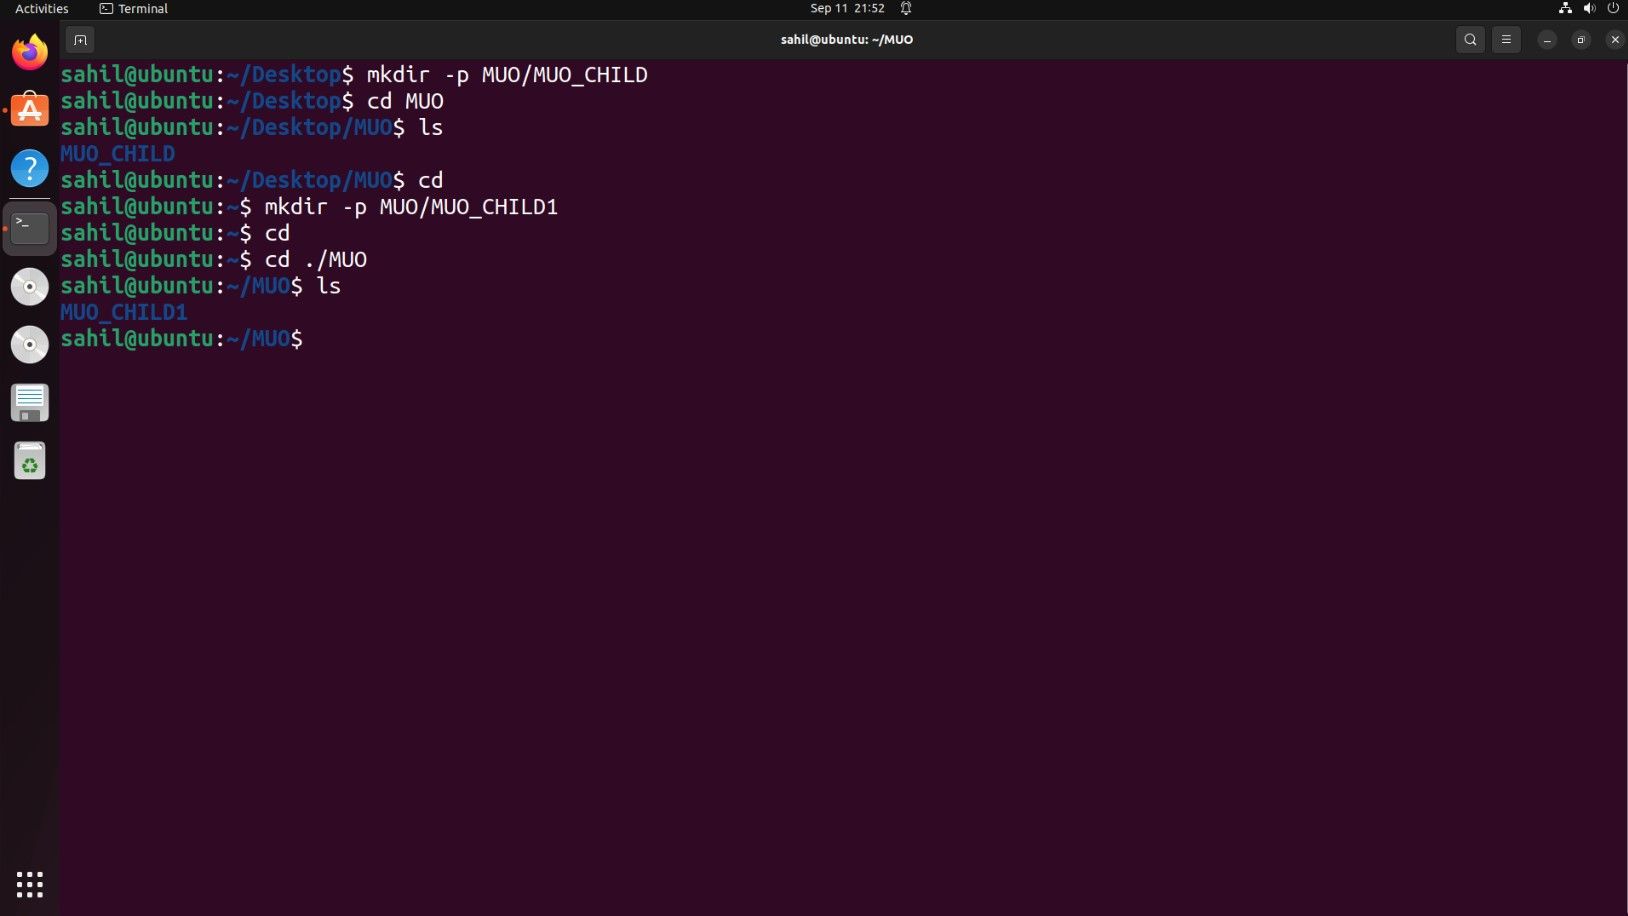
Task: Open the floppy disk drive icon in the dock
Action: 29,402
